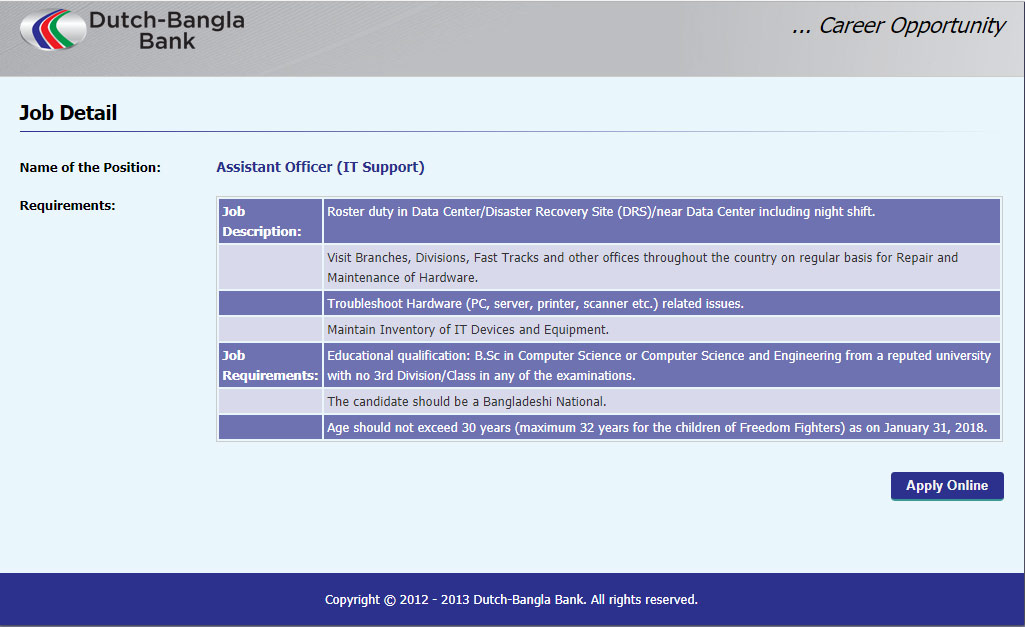
Task: Click the Apply Online button
Action: (x=947, y=486)
